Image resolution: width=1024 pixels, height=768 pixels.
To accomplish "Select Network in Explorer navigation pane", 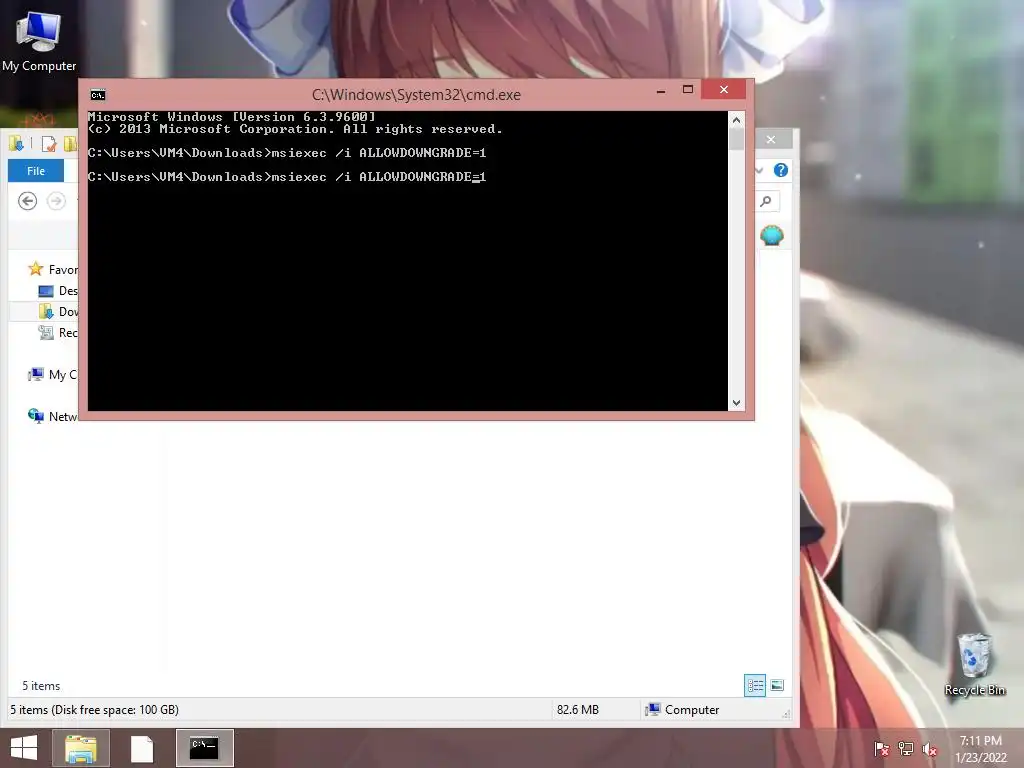I will 52,416.
